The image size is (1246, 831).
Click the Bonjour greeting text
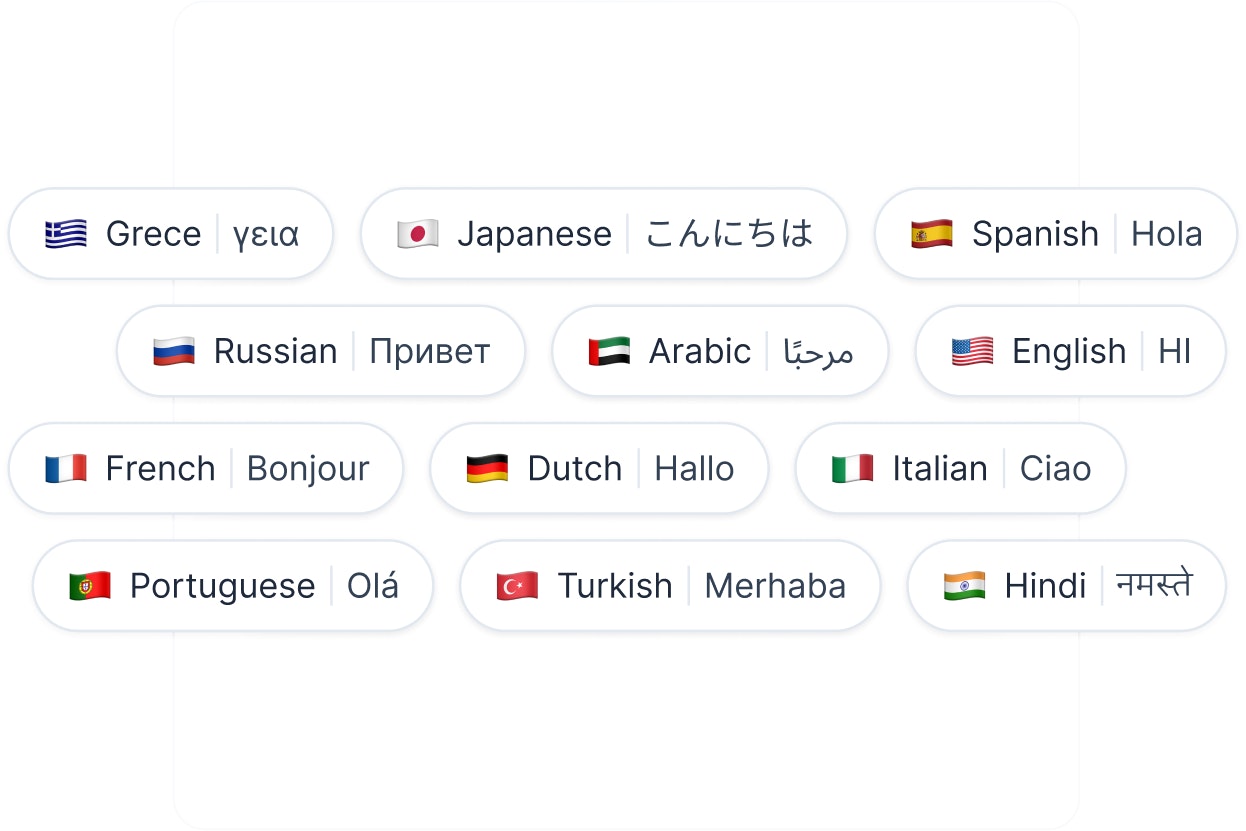308,468
